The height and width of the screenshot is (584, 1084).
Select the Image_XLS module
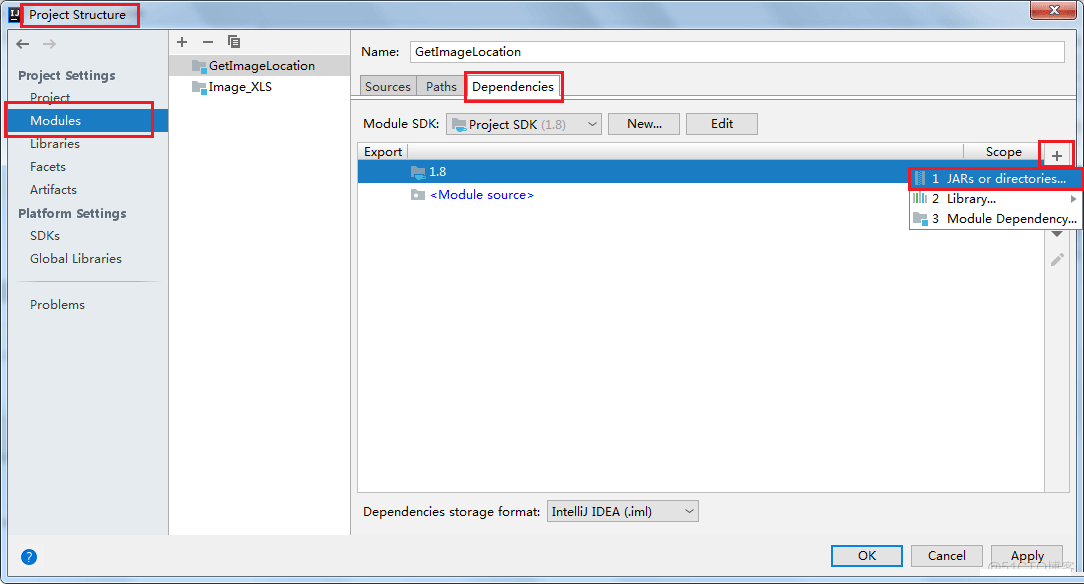coord(260,86)
